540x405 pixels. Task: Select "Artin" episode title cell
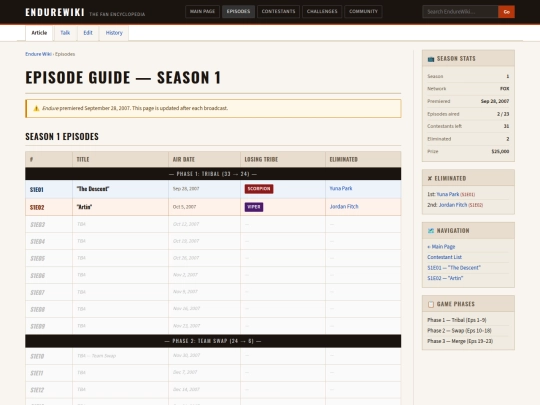coord(120,207)
